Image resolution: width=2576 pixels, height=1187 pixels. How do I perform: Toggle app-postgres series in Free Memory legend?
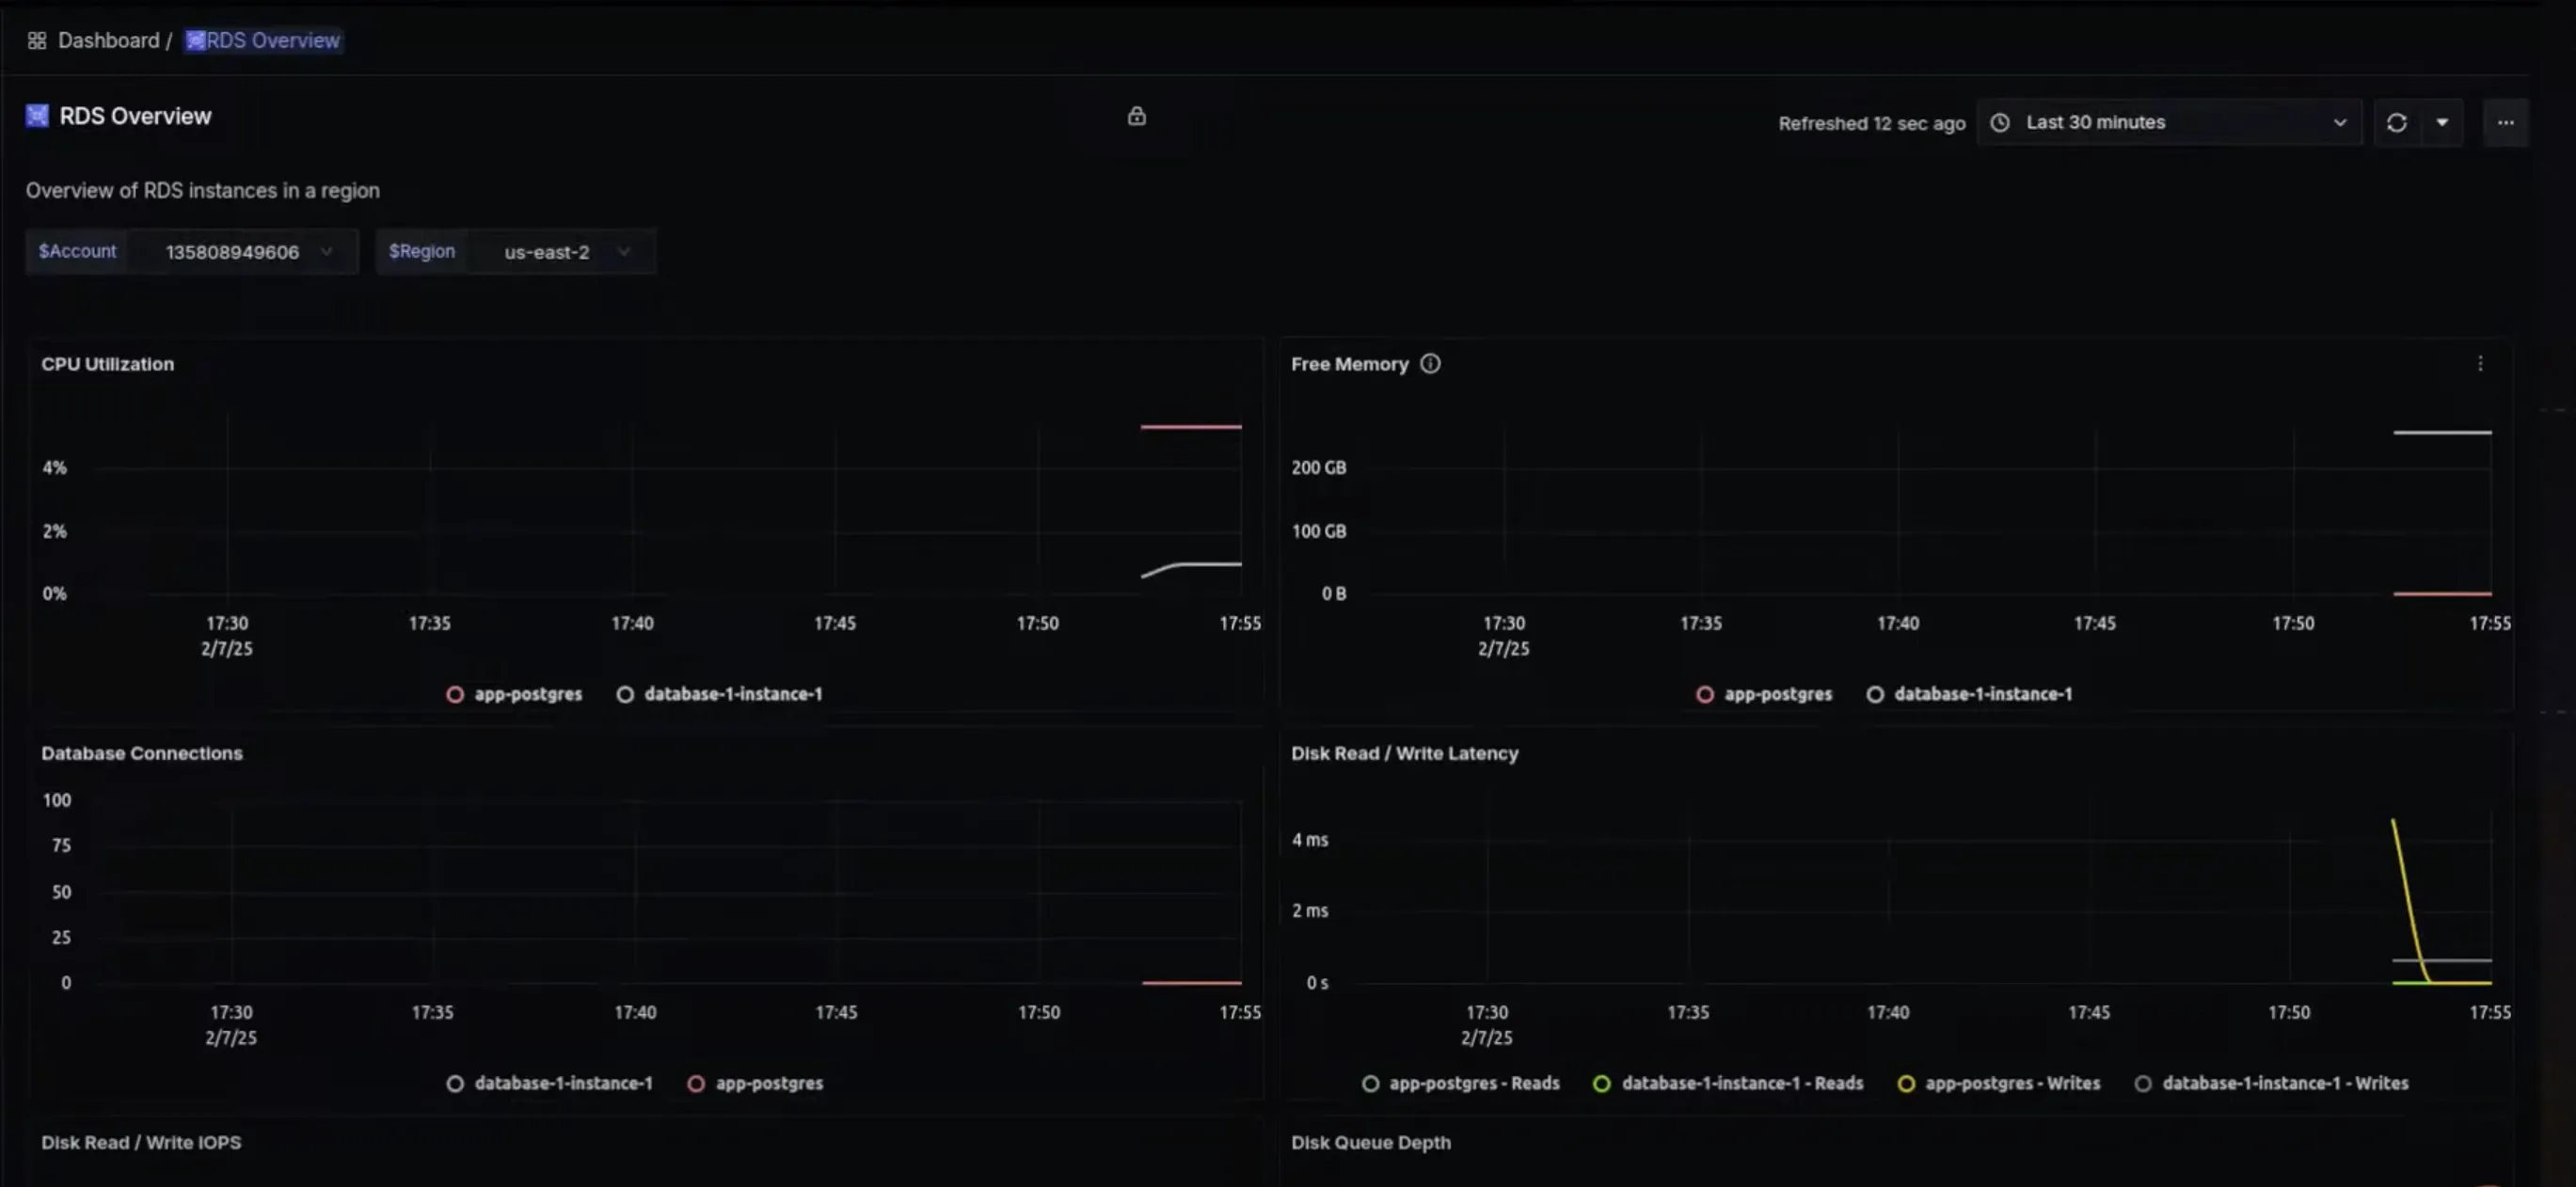(1764, 694)
